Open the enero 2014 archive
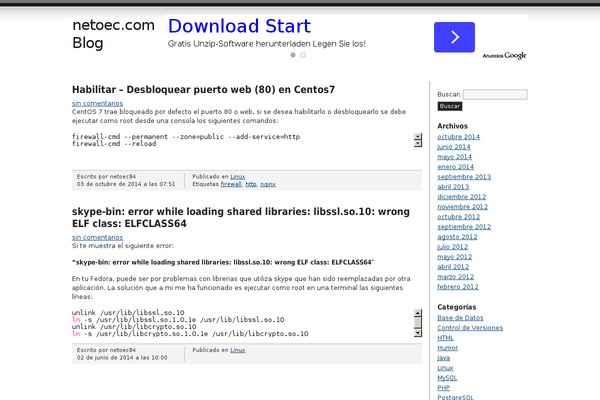This screenshot has height=400, width=600. click(455, 167)
